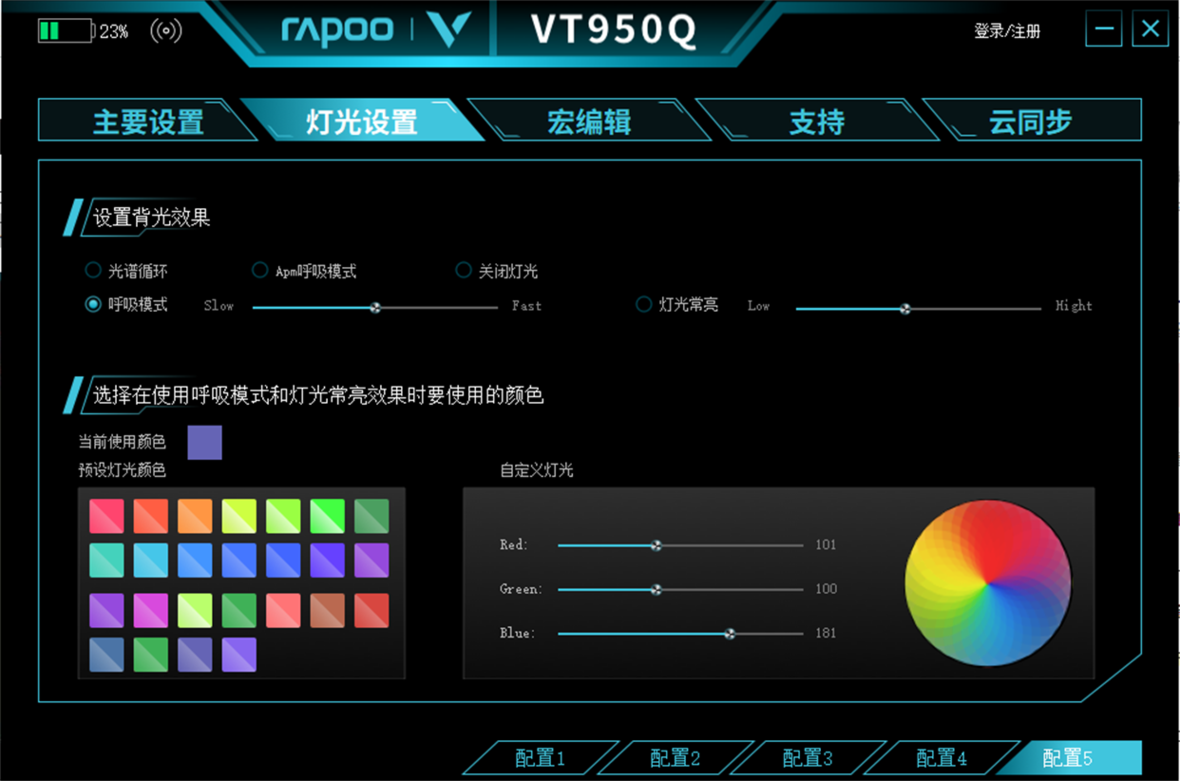The height and width of the screenshot is (781, 1180).
Task: Select the 光谱循环 spectrum cycle mode
Action: [x=93, y=270]
